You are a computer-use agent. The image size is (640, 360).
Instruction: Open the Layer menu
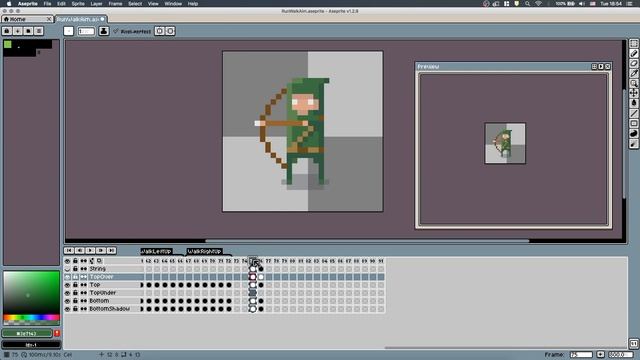point(96,4)
